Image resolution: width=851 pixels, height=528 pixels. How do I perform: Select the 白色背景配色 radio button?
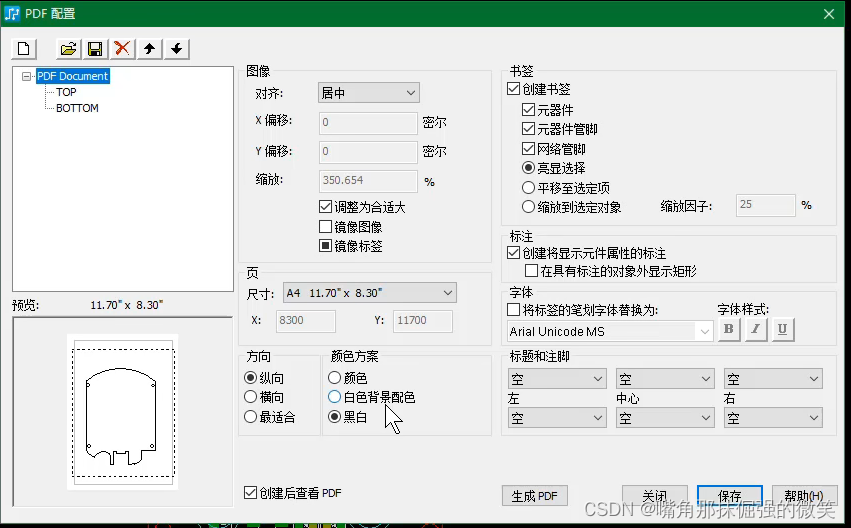point(334,397)
